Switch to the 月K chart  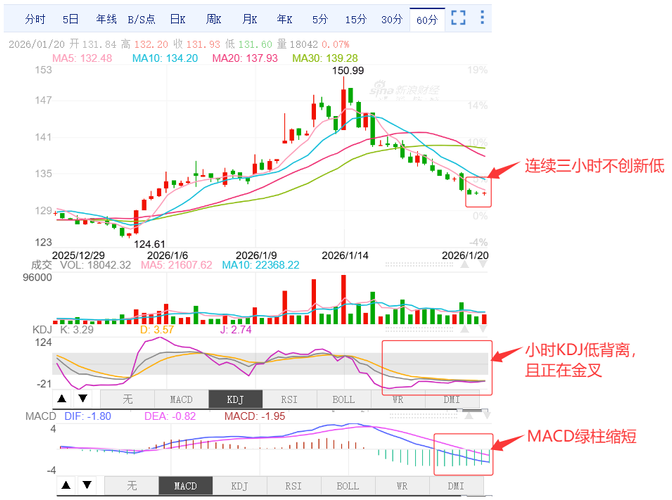coord(249,19)
